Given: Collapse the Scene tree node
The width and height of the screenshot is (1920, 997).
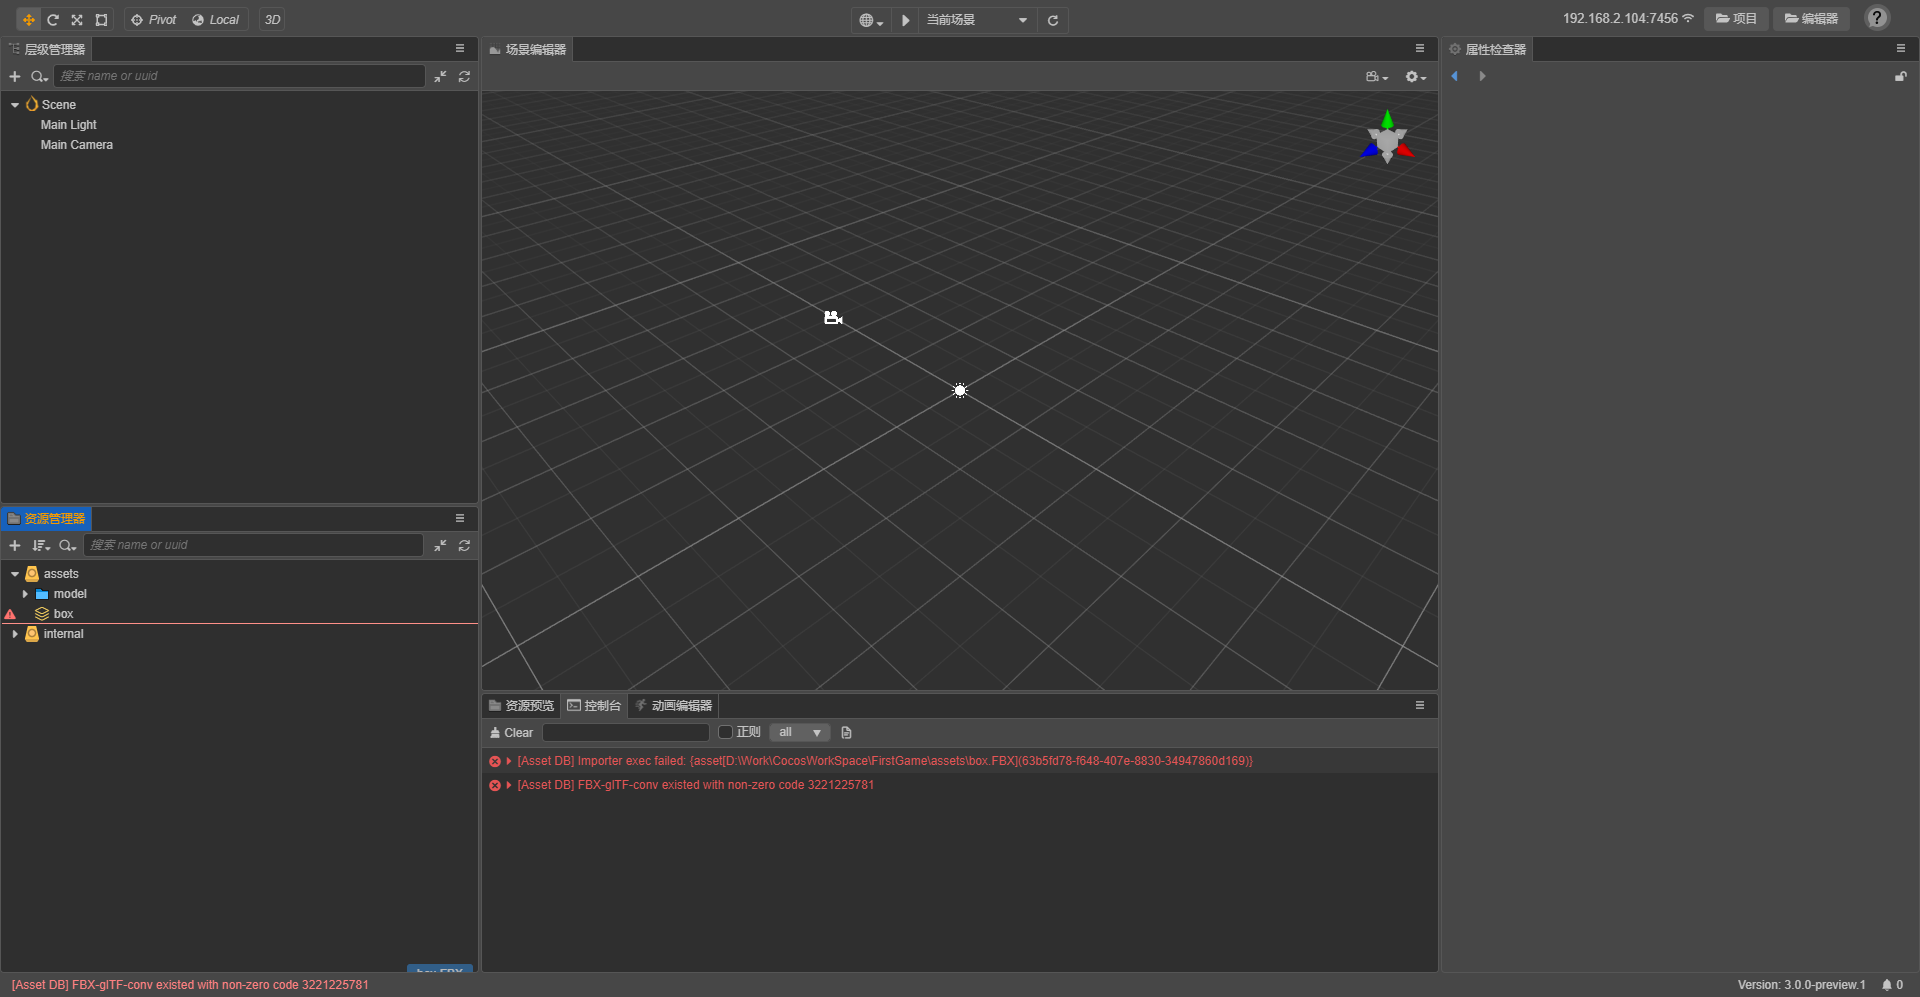Looking at the screenshot, I should [x=15, y=105].
